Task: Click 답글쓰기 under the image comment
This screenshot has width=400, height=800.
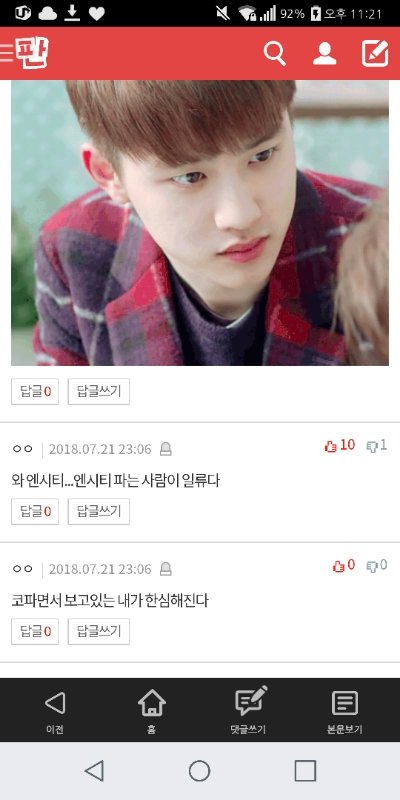Action: coord(98,391)
